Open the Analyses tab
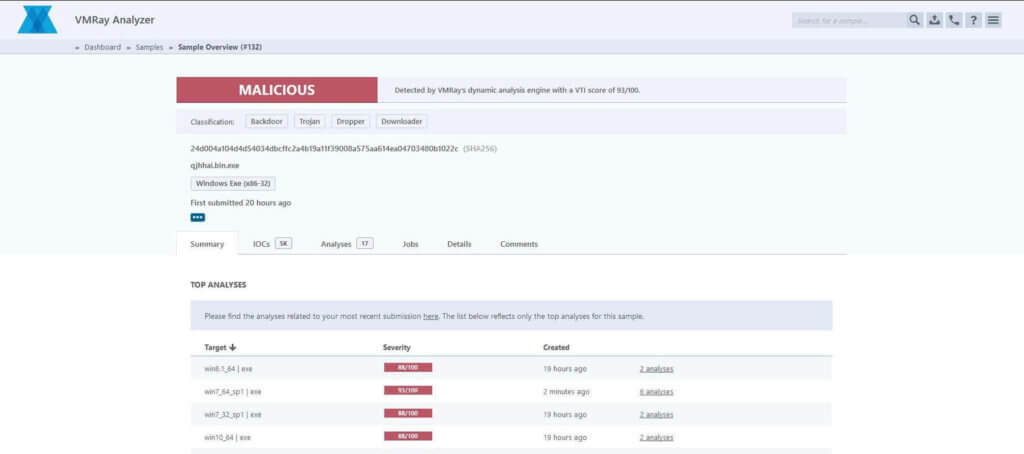The width and height of the screenshot is (1024, 454). 336,244
